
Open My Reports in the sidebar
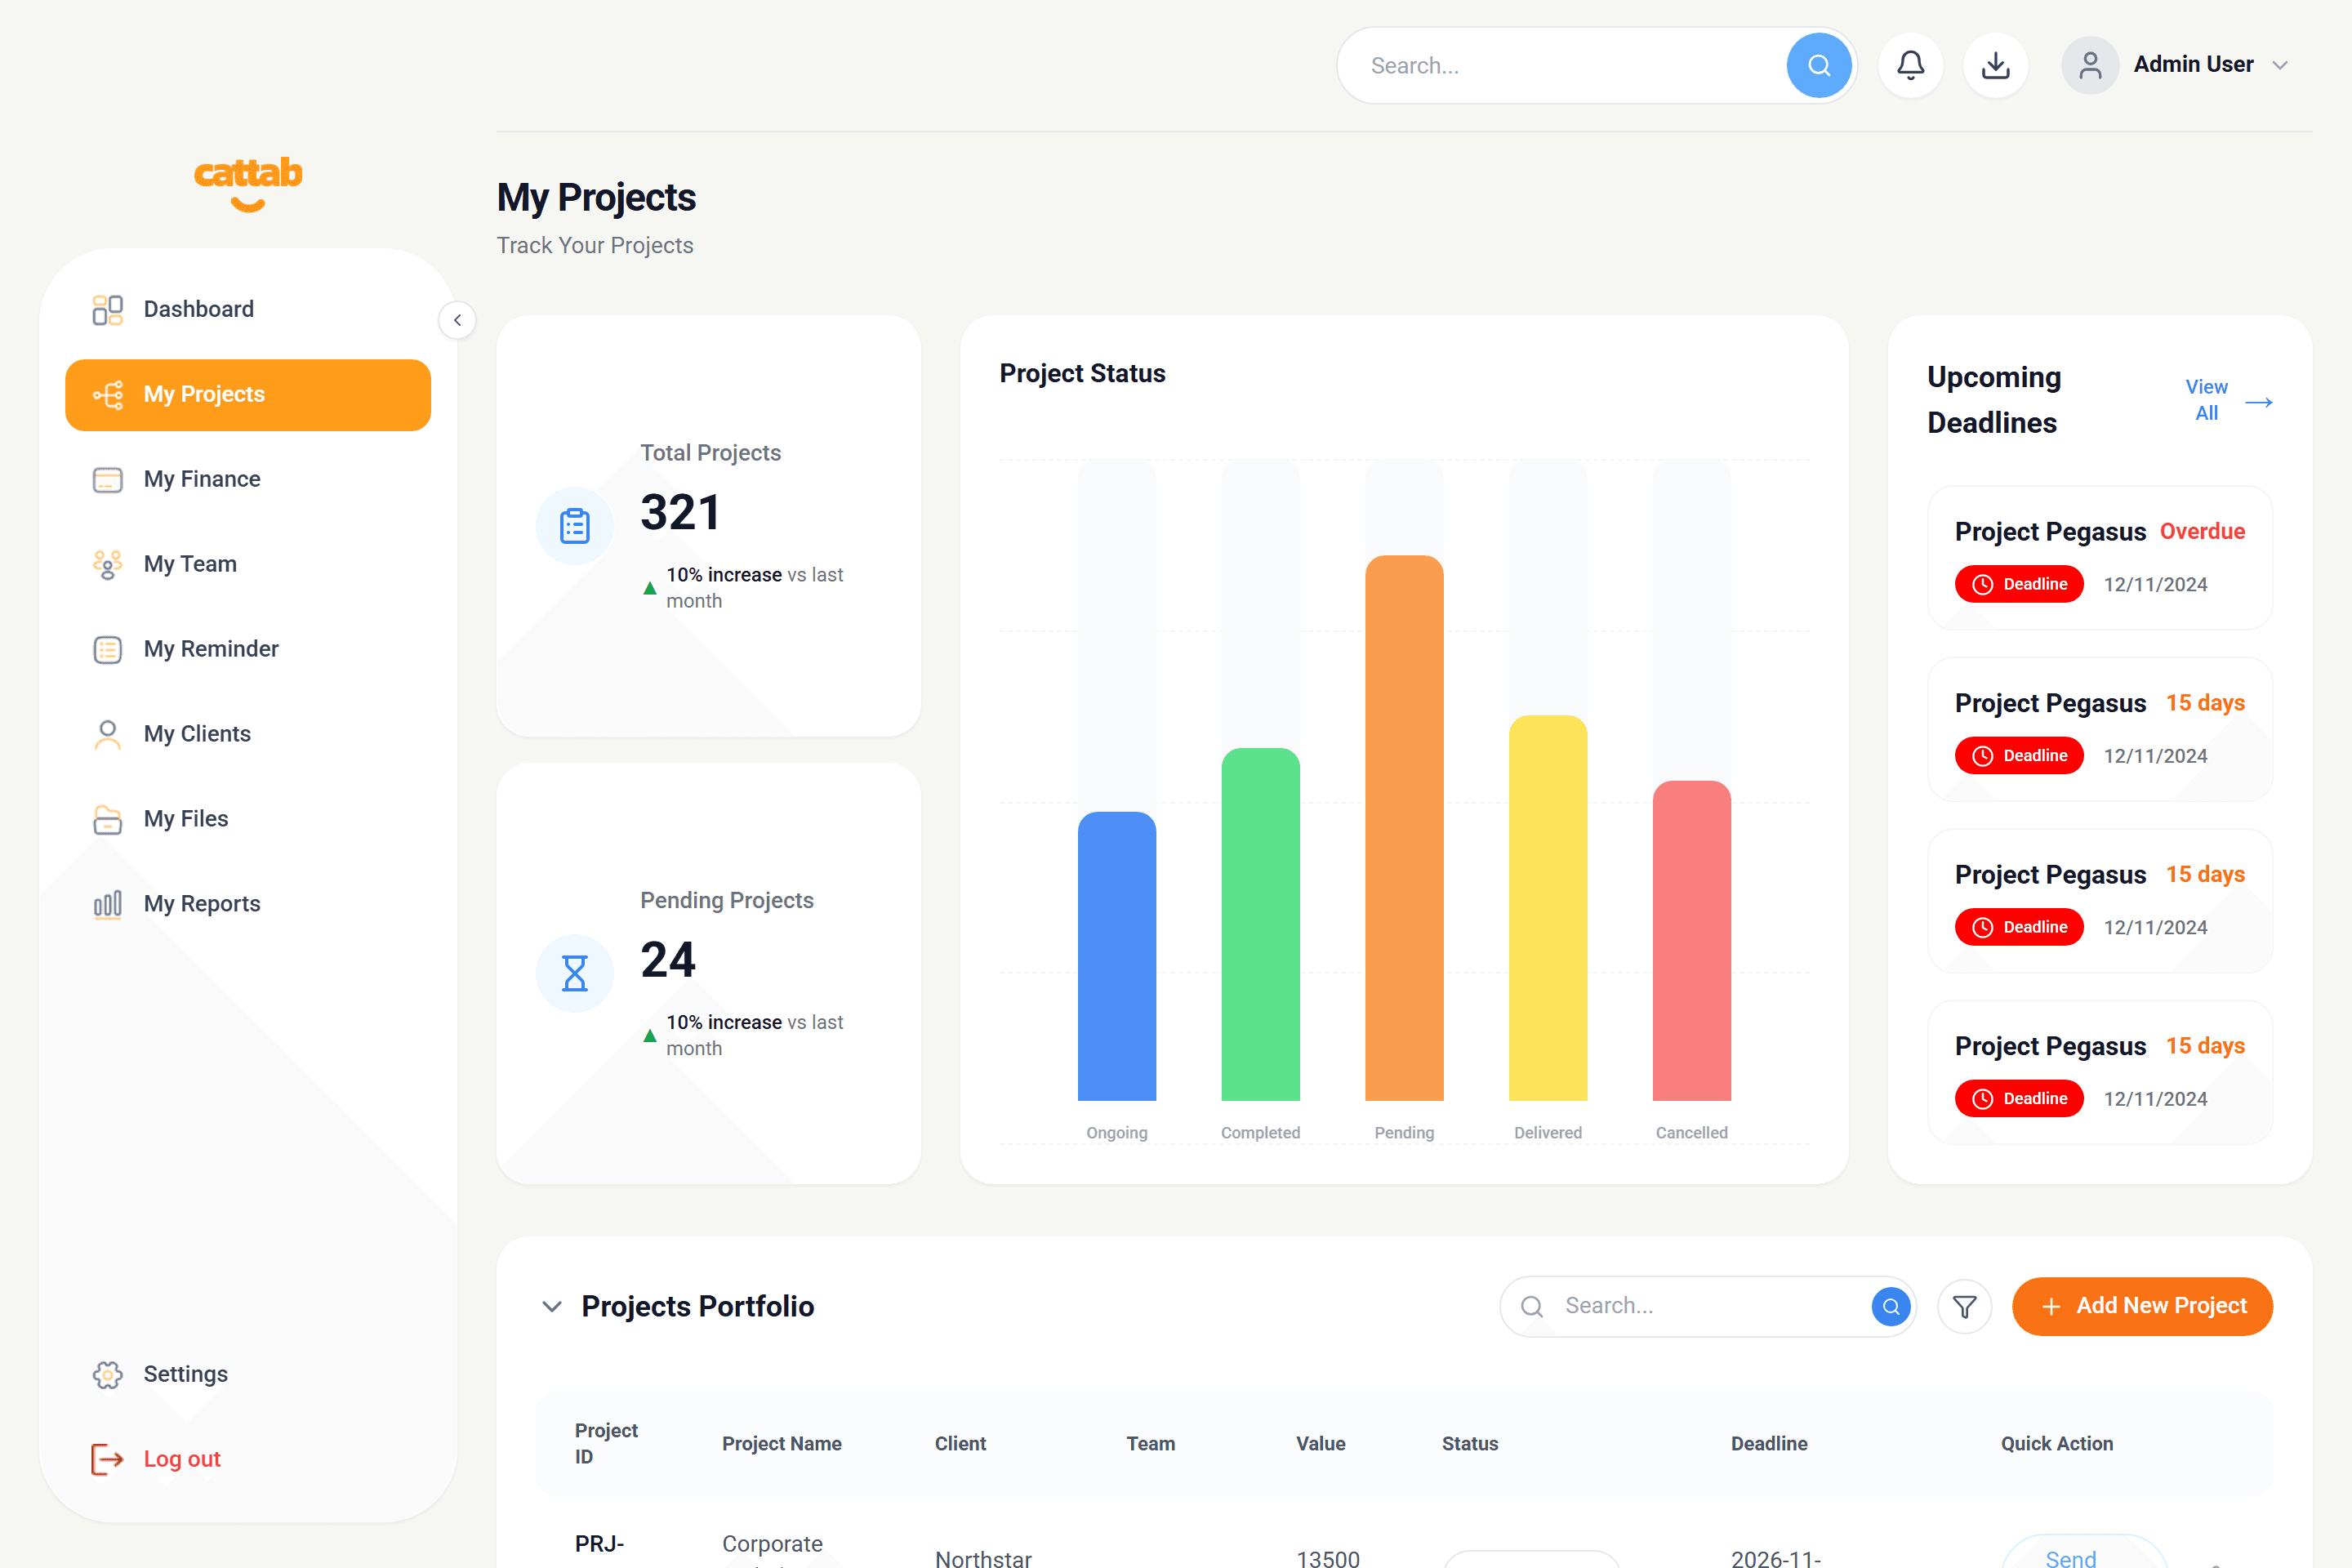[x=248, y=904]
